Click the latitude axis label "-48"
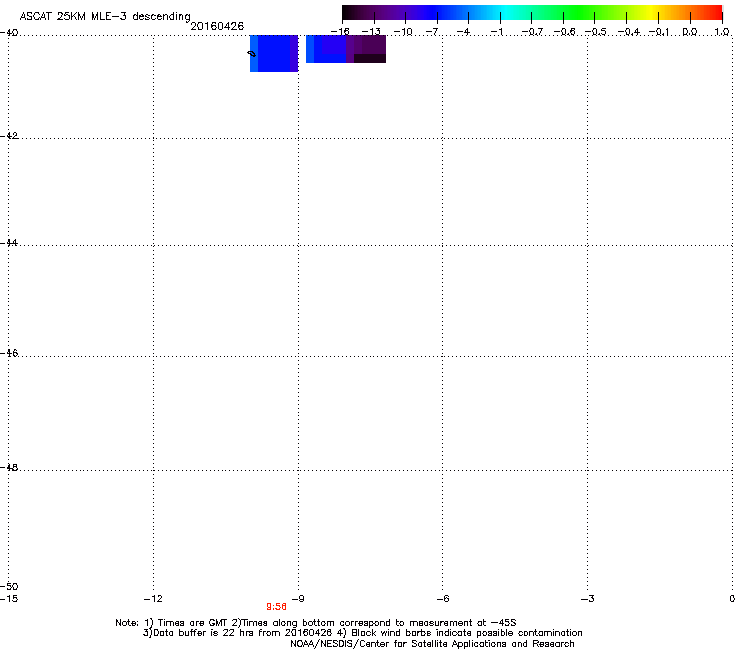Image resolution: width=740 pixels, height=650 pixels. click(9, 467)
